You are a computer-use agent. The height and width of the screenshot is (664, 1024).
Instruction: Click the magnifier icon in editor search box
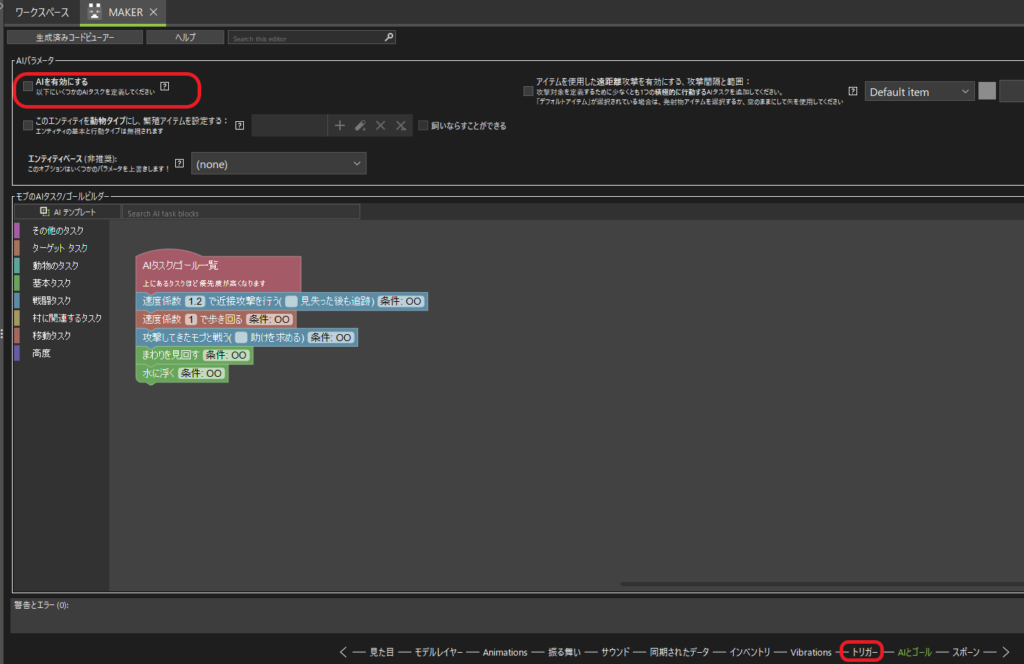pos(389,38)
